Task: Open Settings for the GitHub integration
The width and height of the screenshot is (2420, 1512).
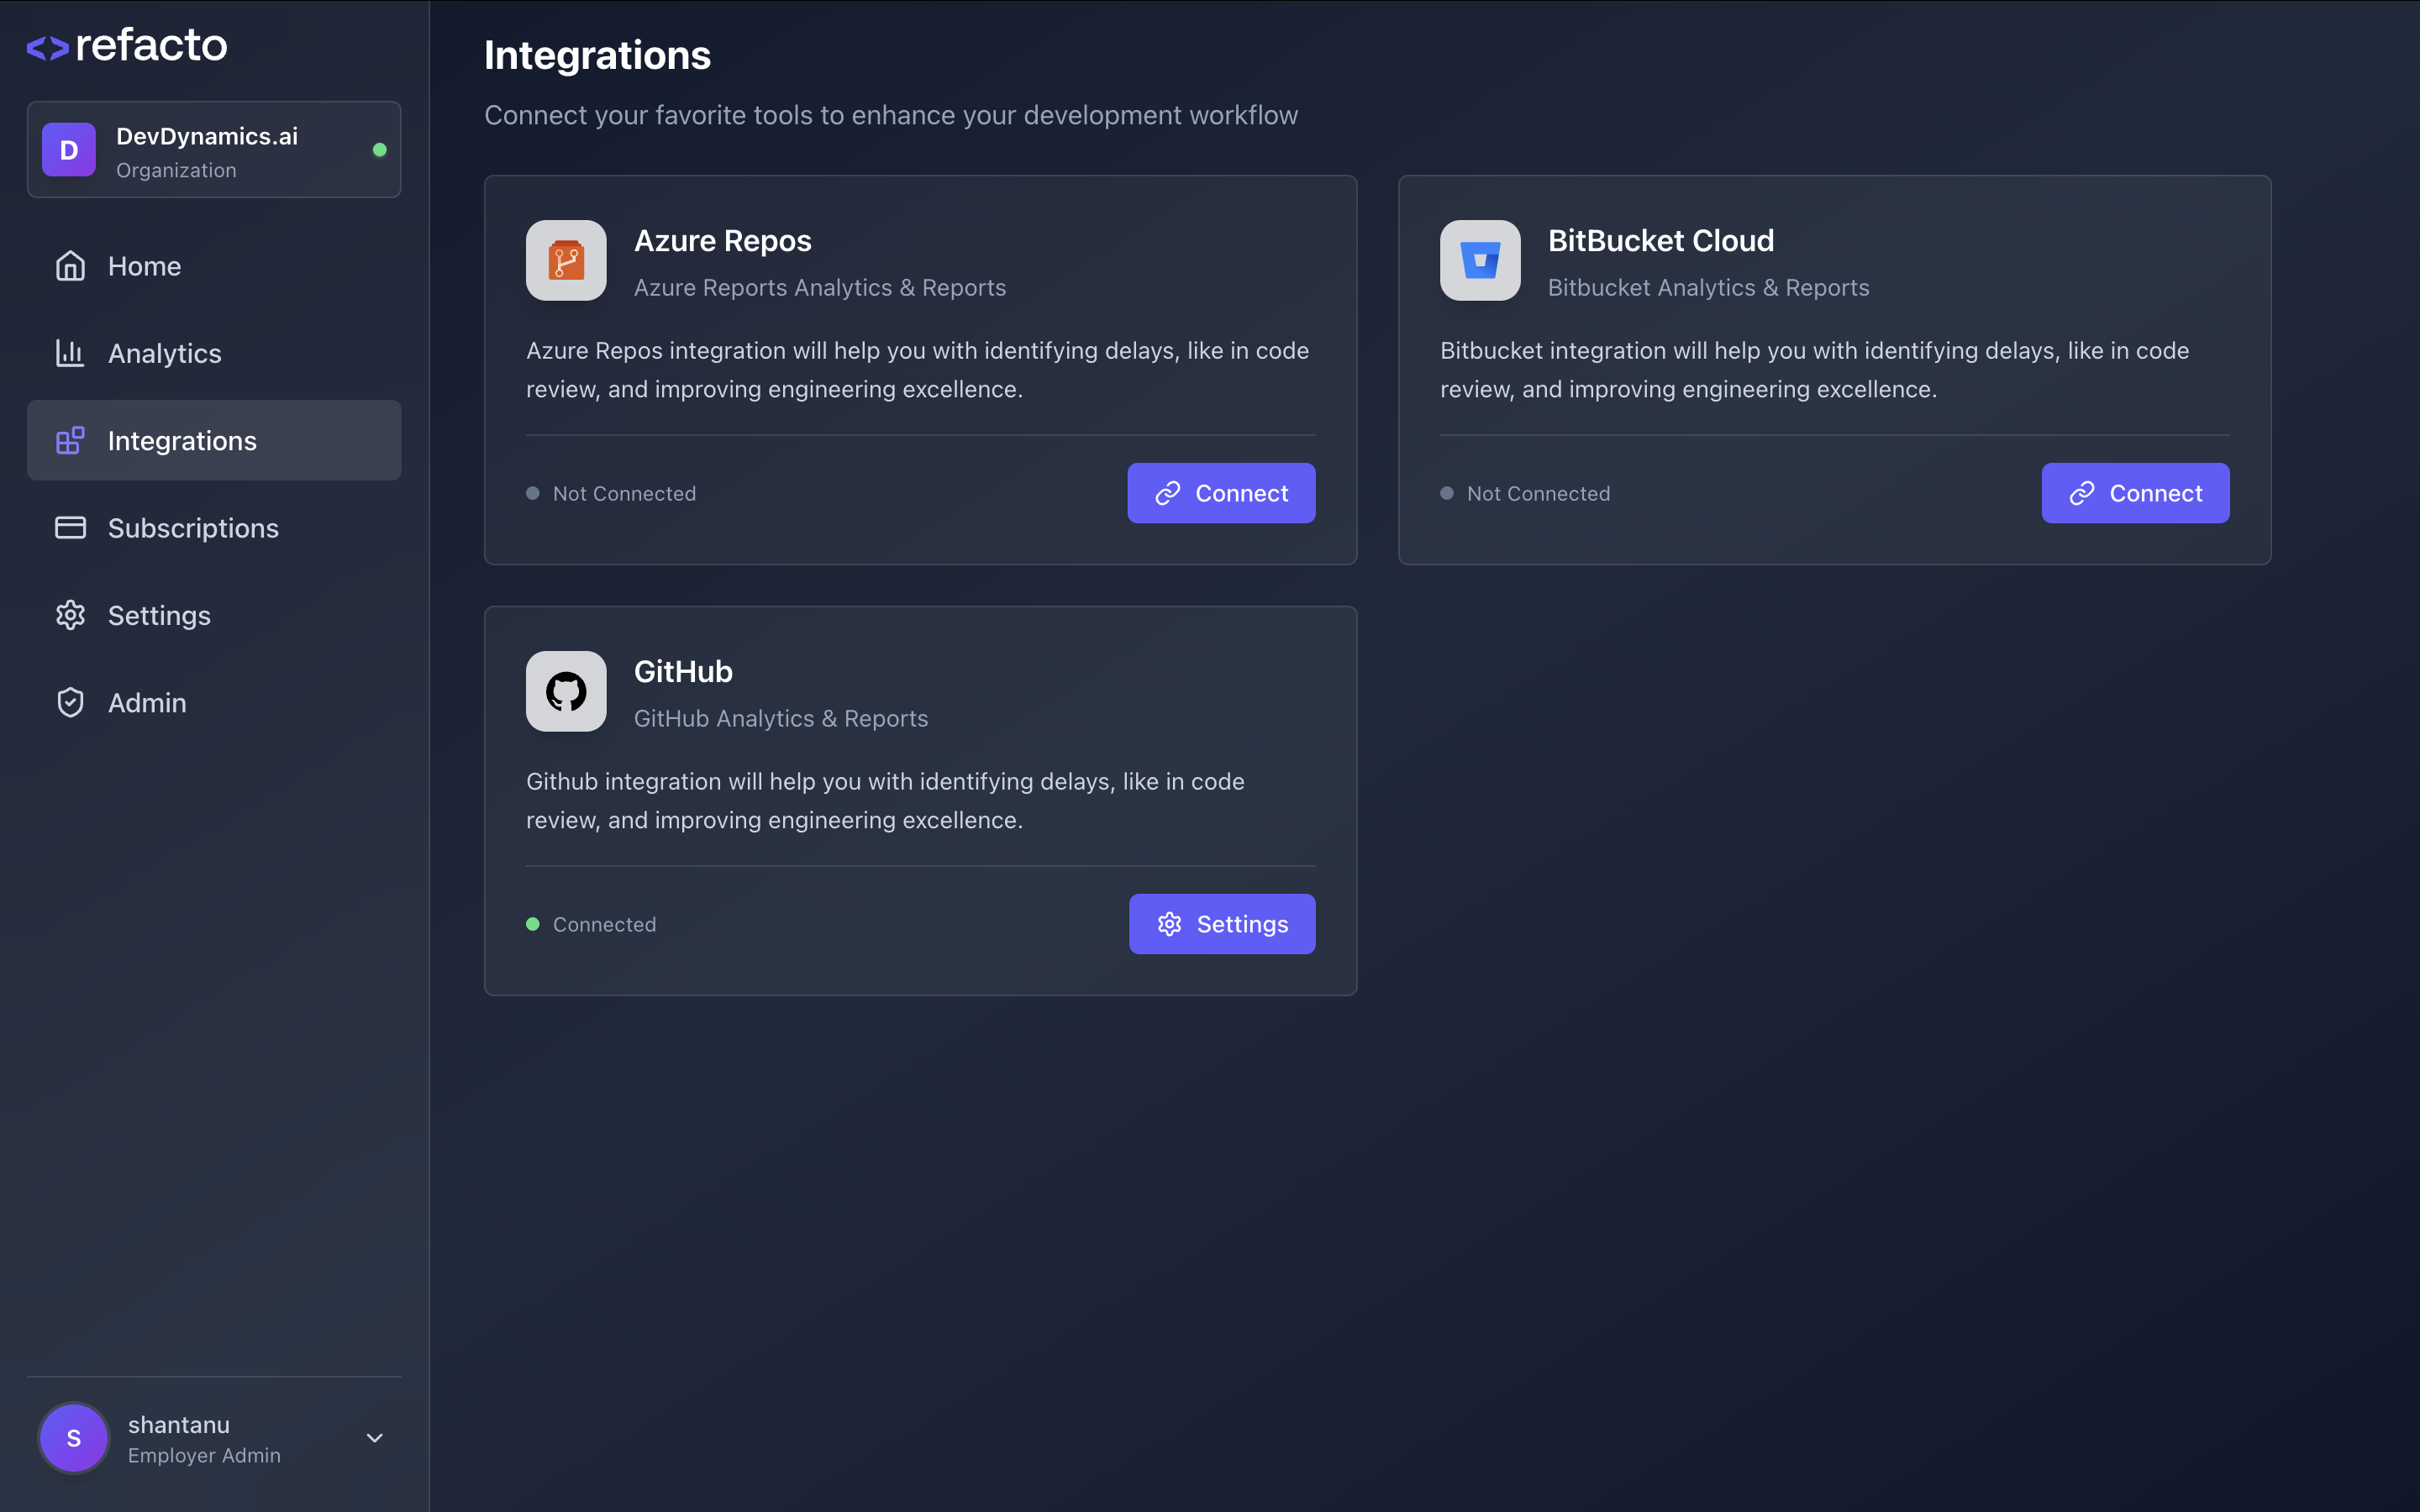Action: click(1221, 924)
